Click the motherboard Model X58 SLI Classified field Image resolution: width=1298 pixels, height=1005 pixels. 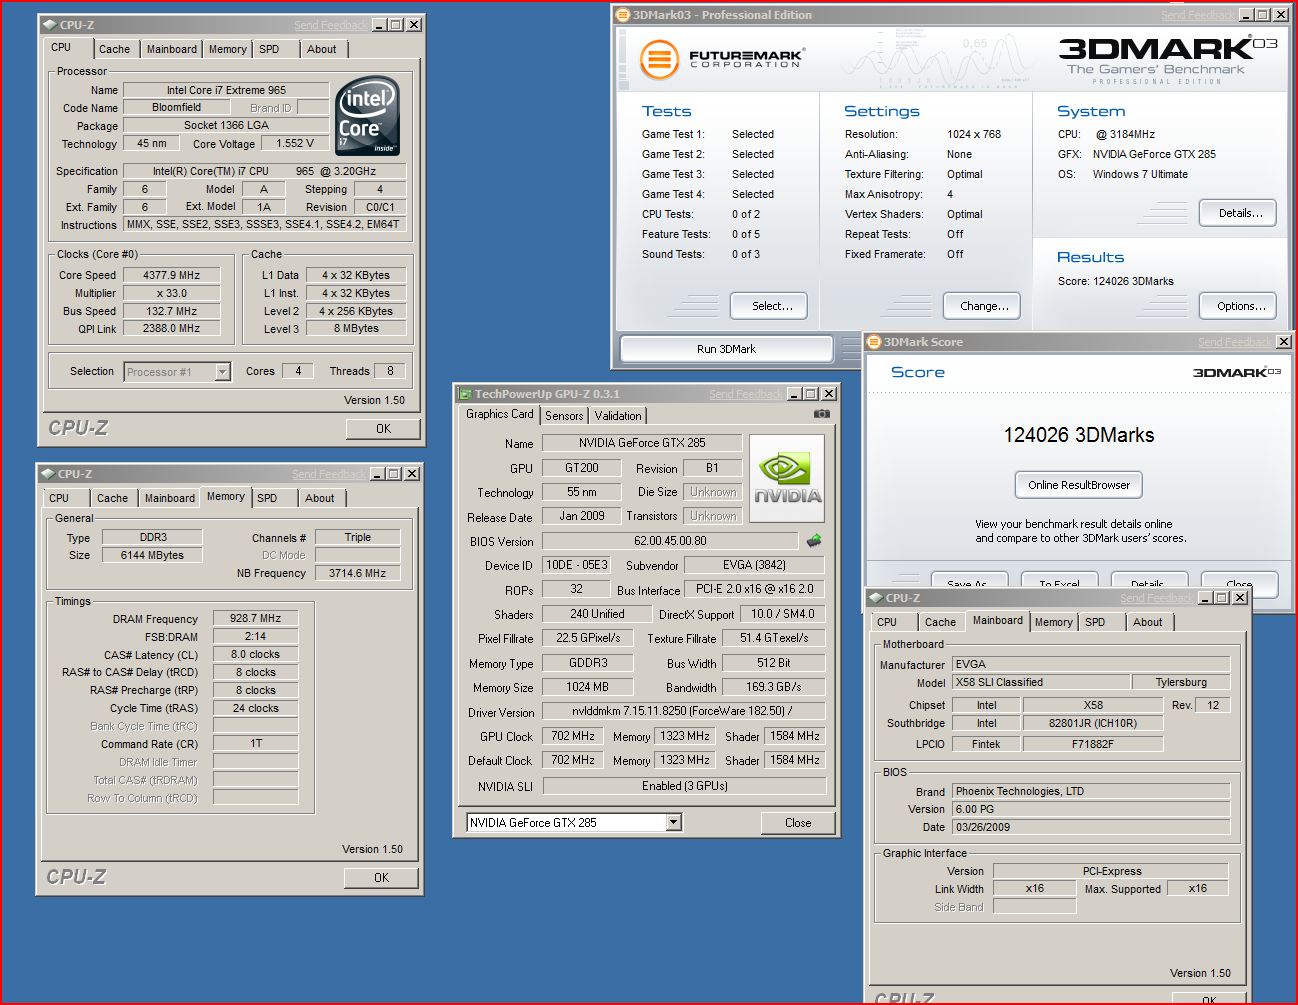[1040, 682]
